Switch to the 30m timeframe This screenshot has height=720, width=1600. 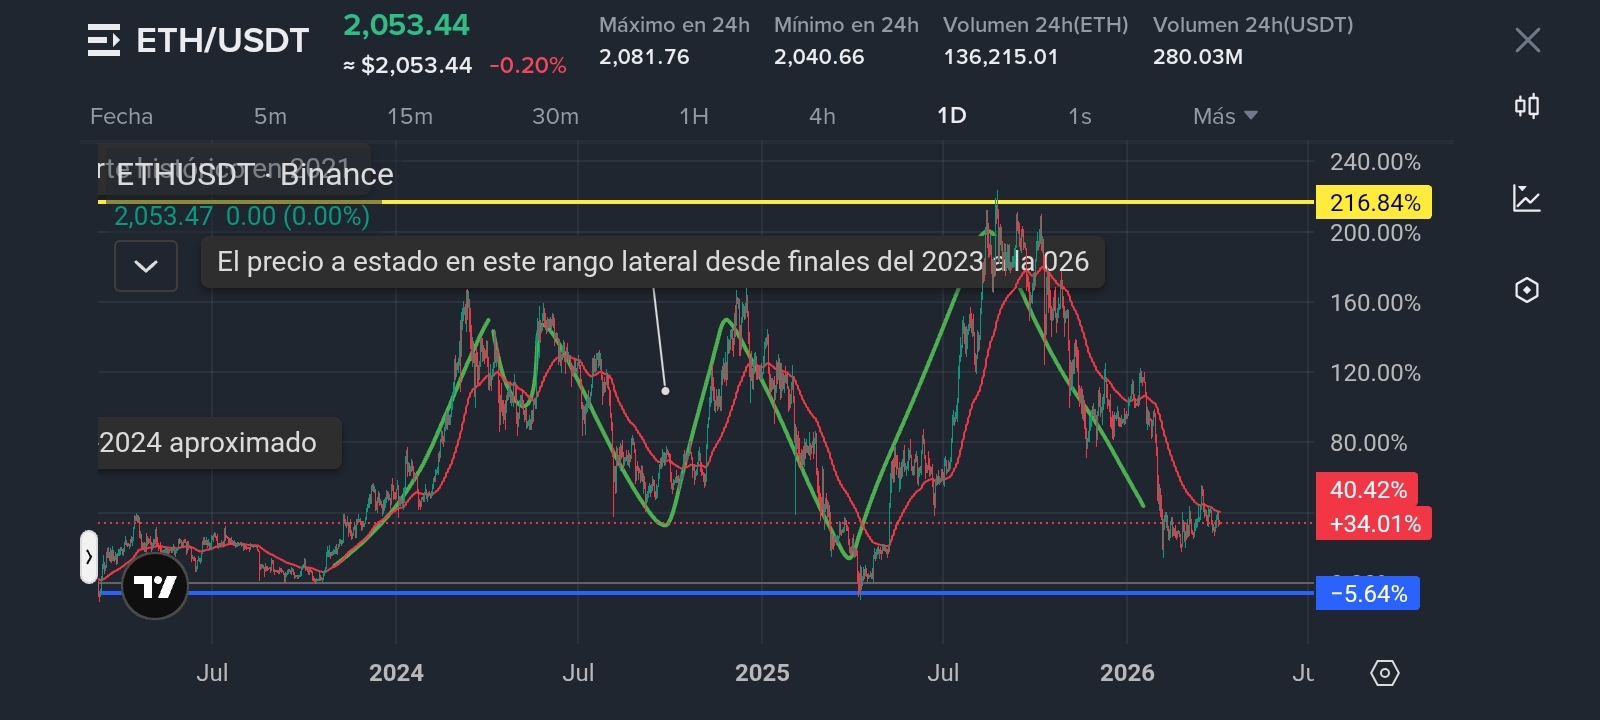click(555, 116)
